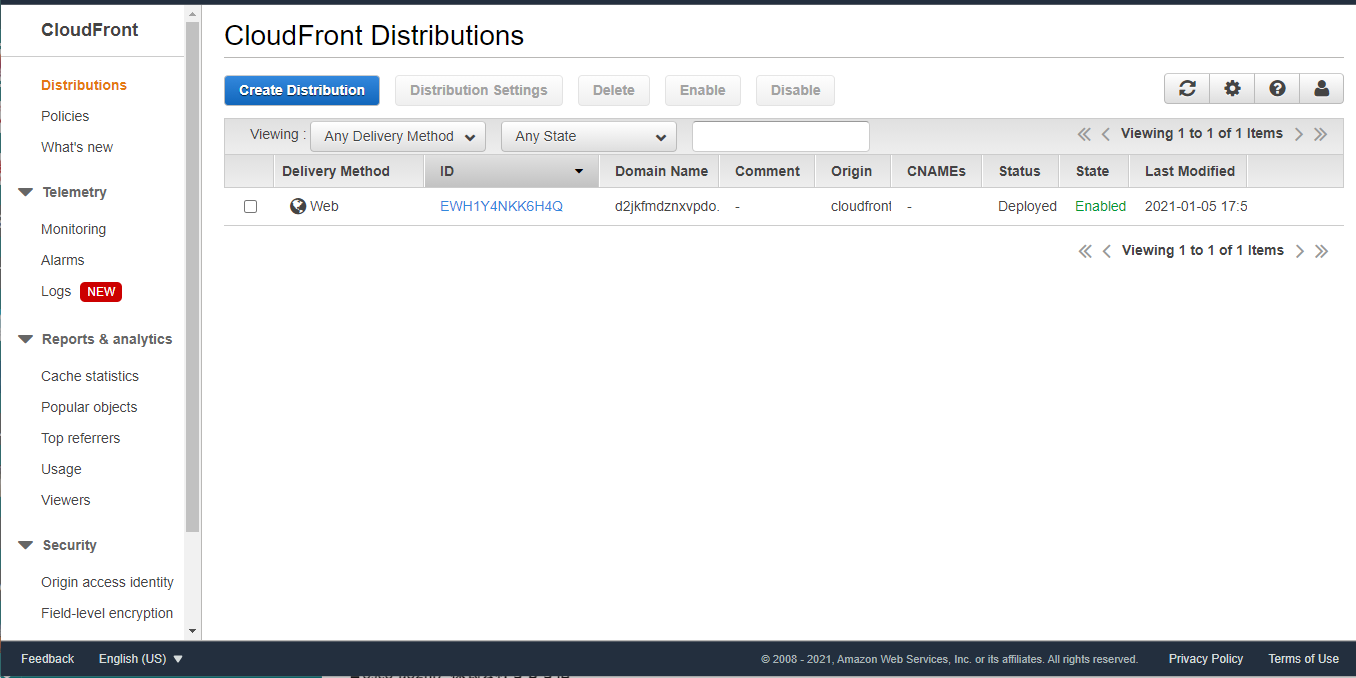Open Viewers report
The width and height of the screenshot is (1356, 678).
(x=65, y=500)
